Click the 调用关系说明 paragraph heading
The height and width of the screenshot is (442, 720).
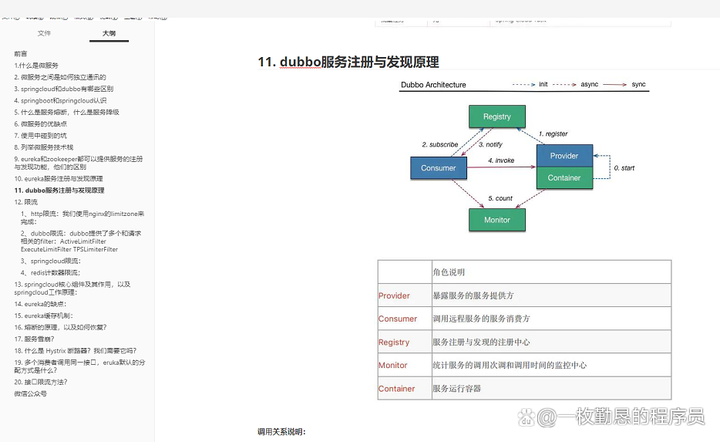[x=281, y=431]
